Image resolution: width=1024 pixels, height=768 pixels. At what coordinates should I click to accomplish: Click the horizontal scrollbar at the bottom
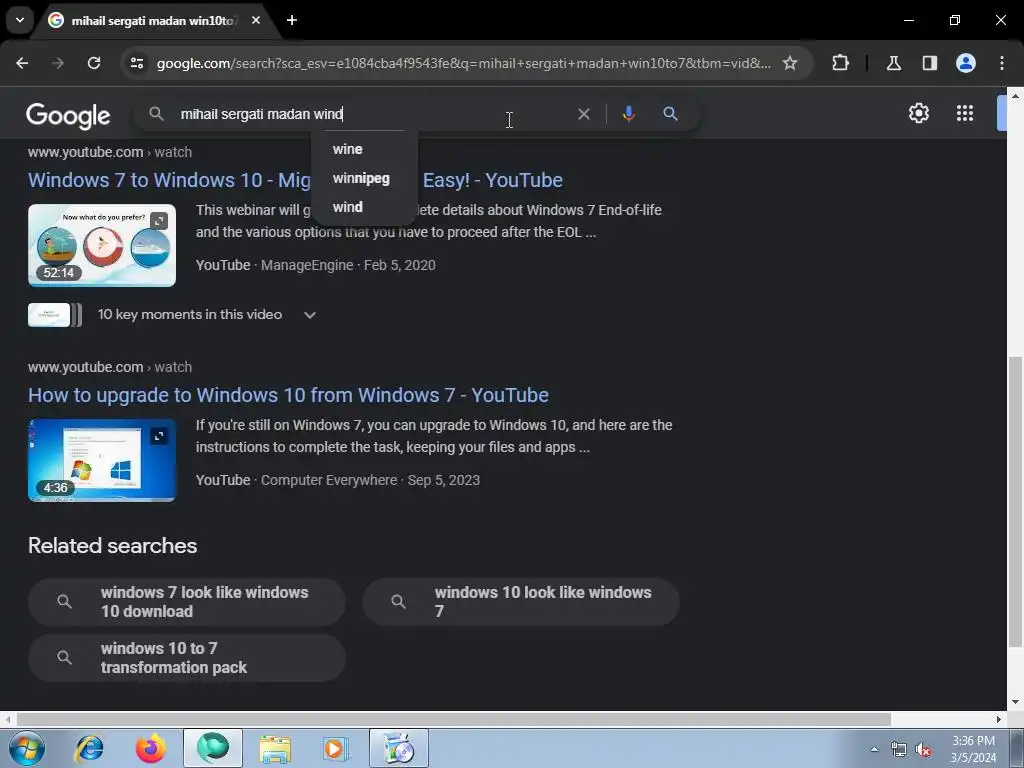(x=454, y=719)
